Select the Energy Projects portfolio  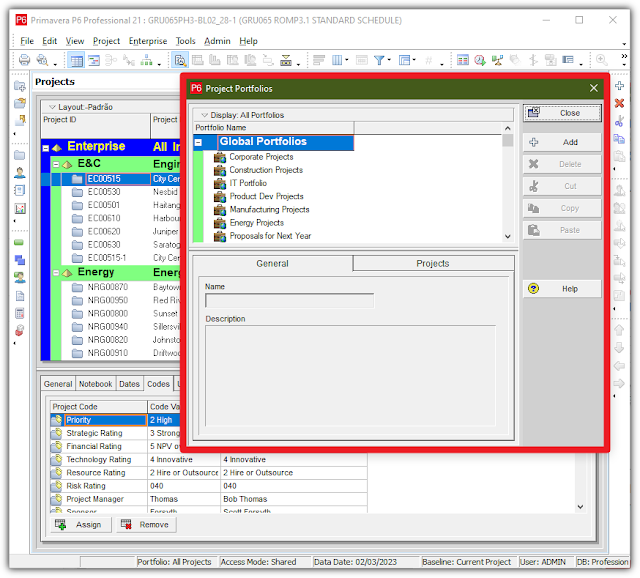point(257,223)
